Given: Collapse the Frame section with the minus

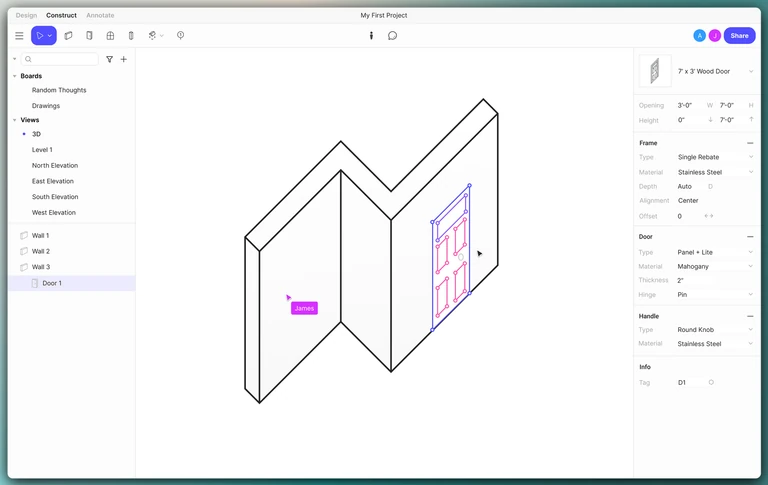Looking at the screenshot, I should pos(750,143).
